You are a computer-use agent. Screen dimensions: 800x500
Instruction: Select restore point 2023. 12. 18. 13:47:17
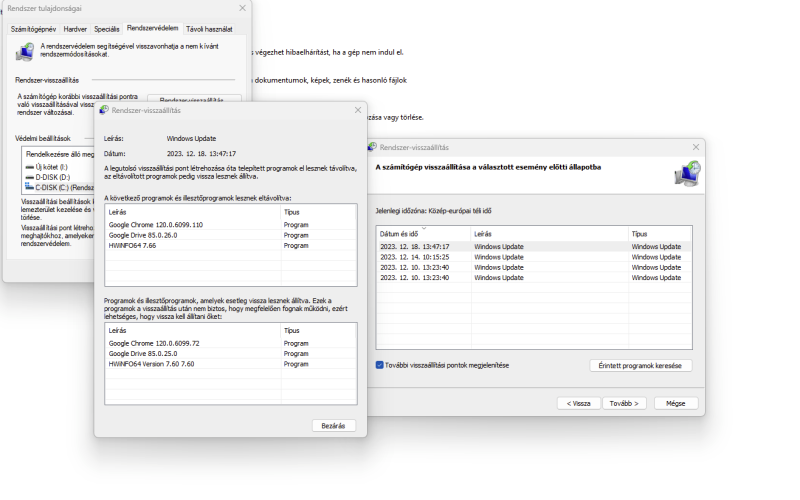point(534,246)
